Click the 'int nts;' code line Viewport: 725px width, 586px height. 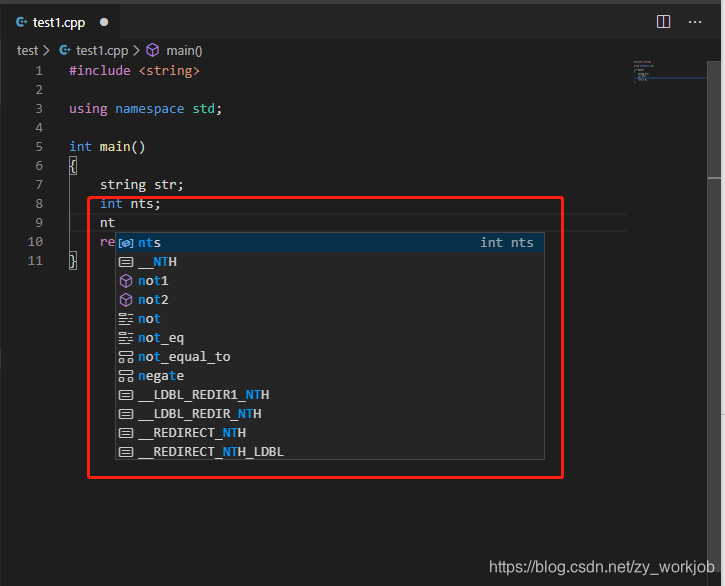click(130, 204)
